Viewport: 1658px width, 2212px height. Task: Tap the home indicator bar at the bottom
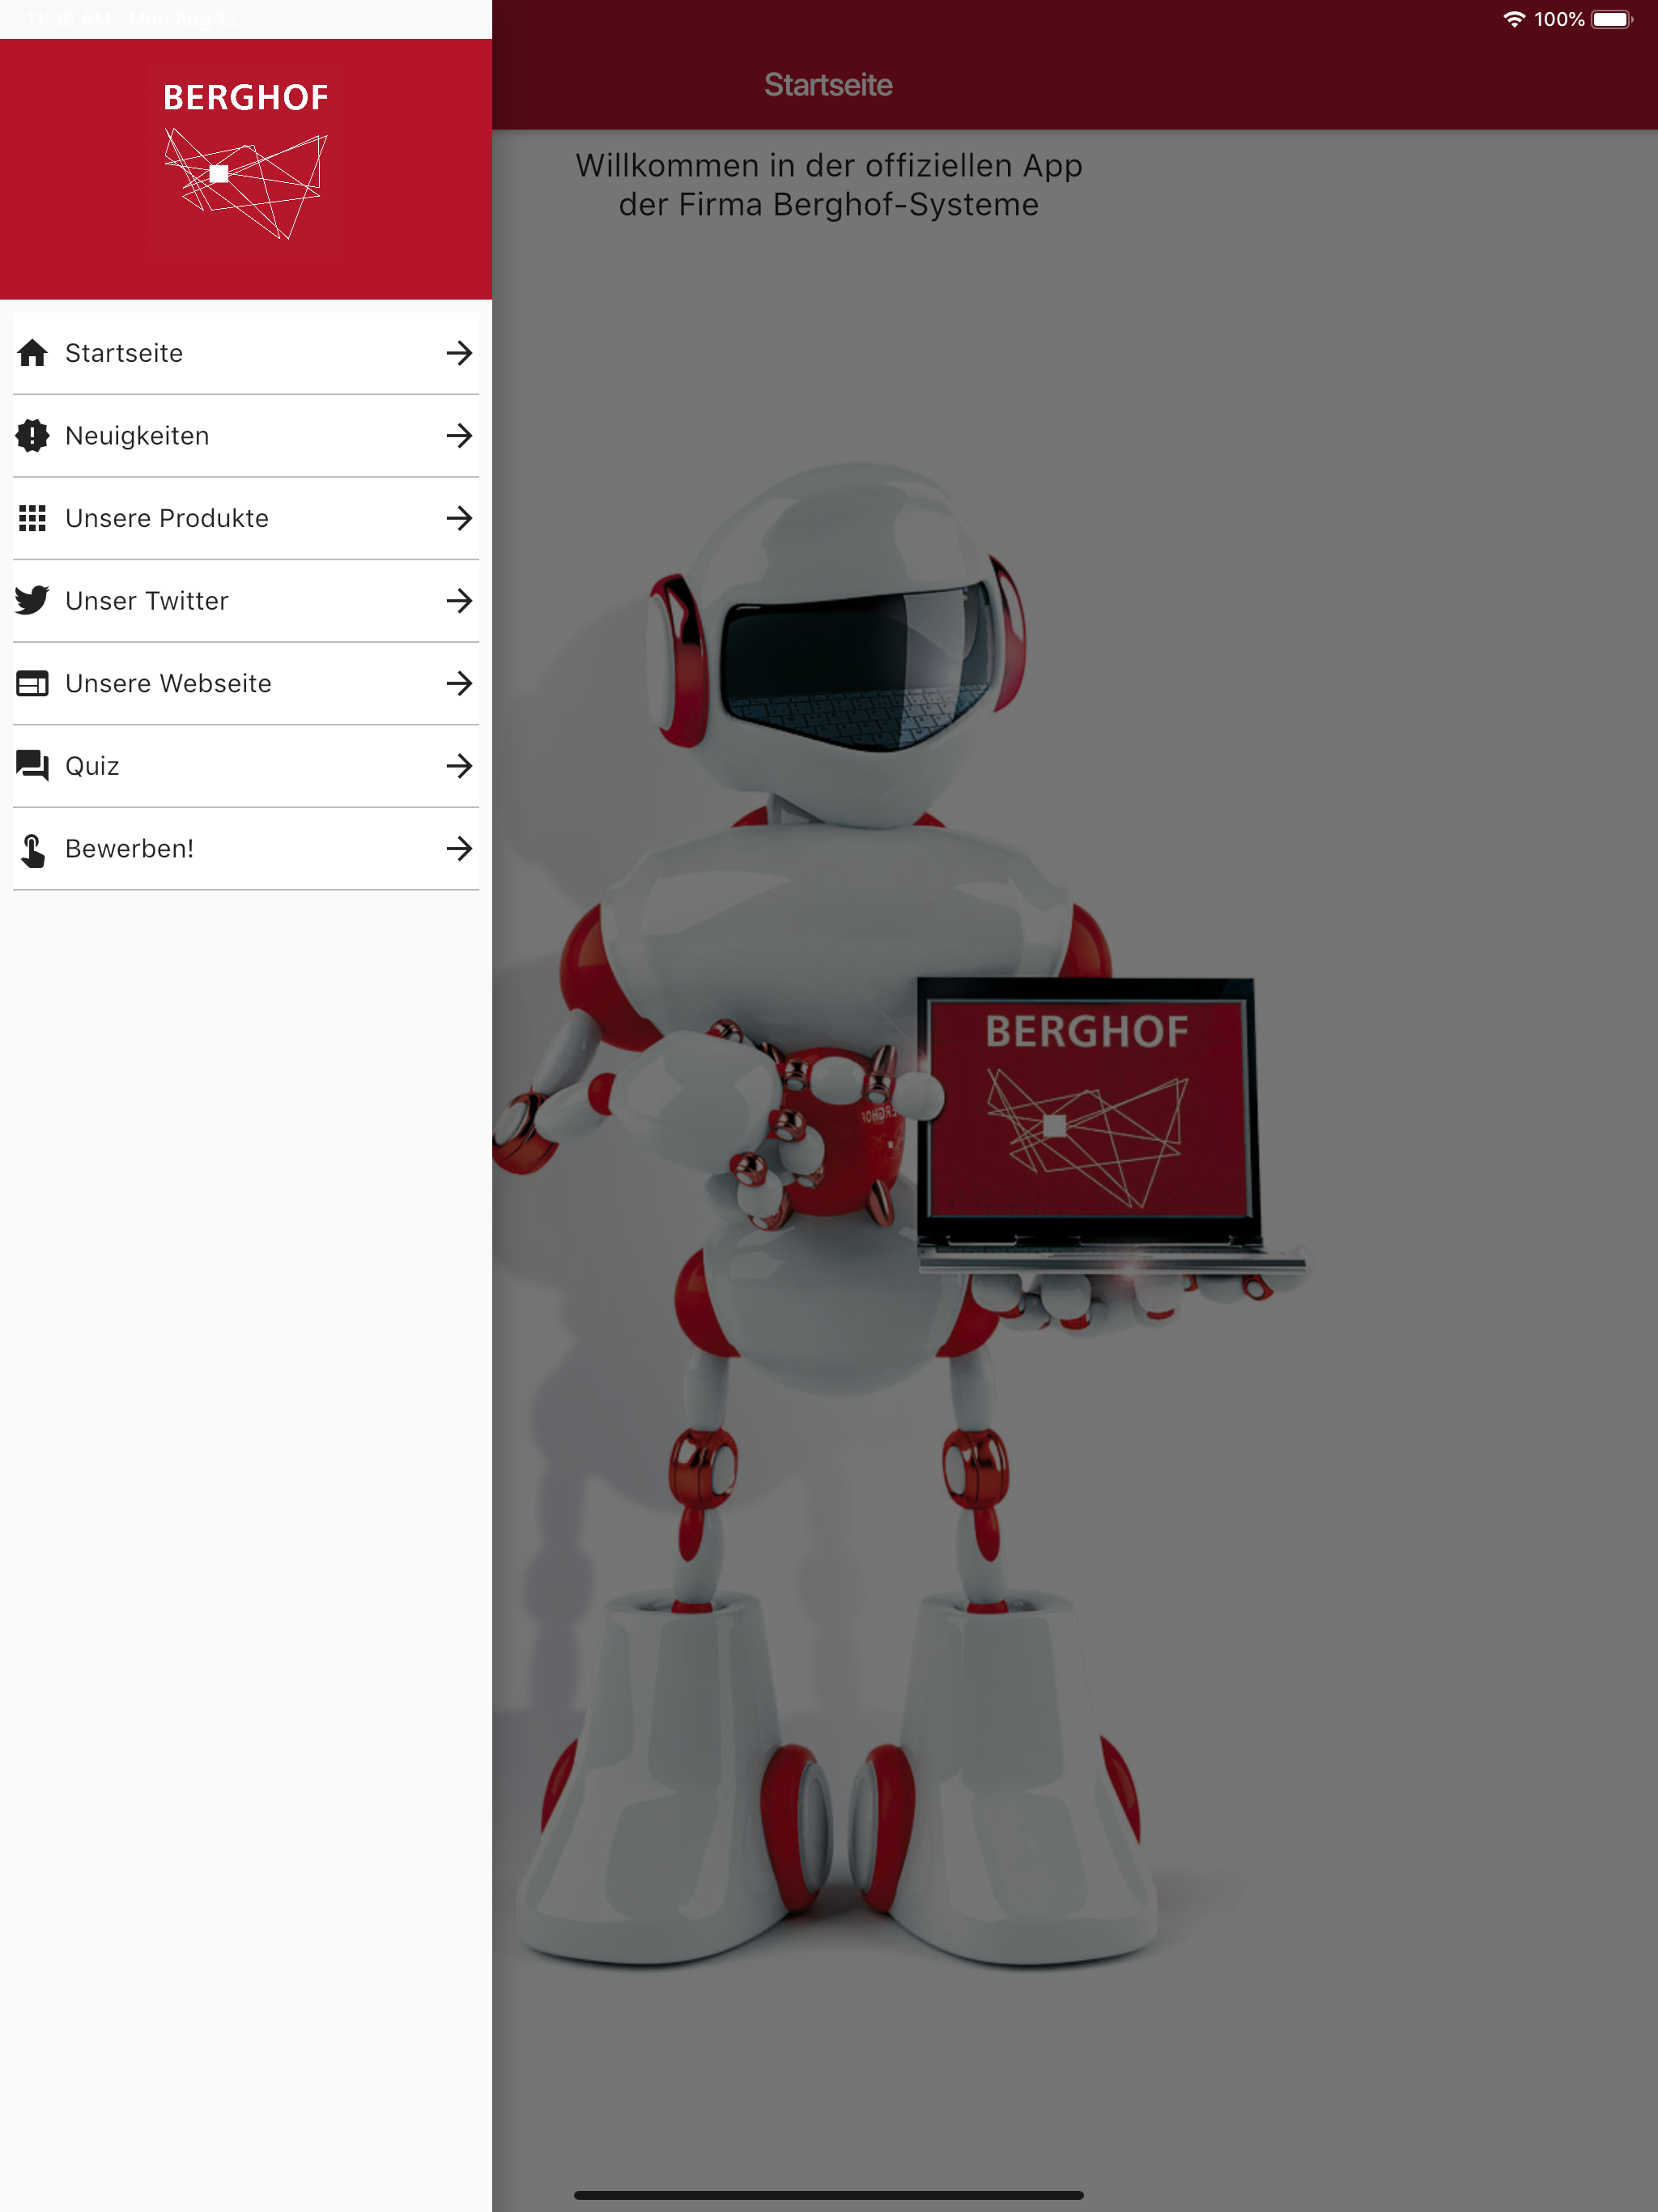tap(829, 2195)
